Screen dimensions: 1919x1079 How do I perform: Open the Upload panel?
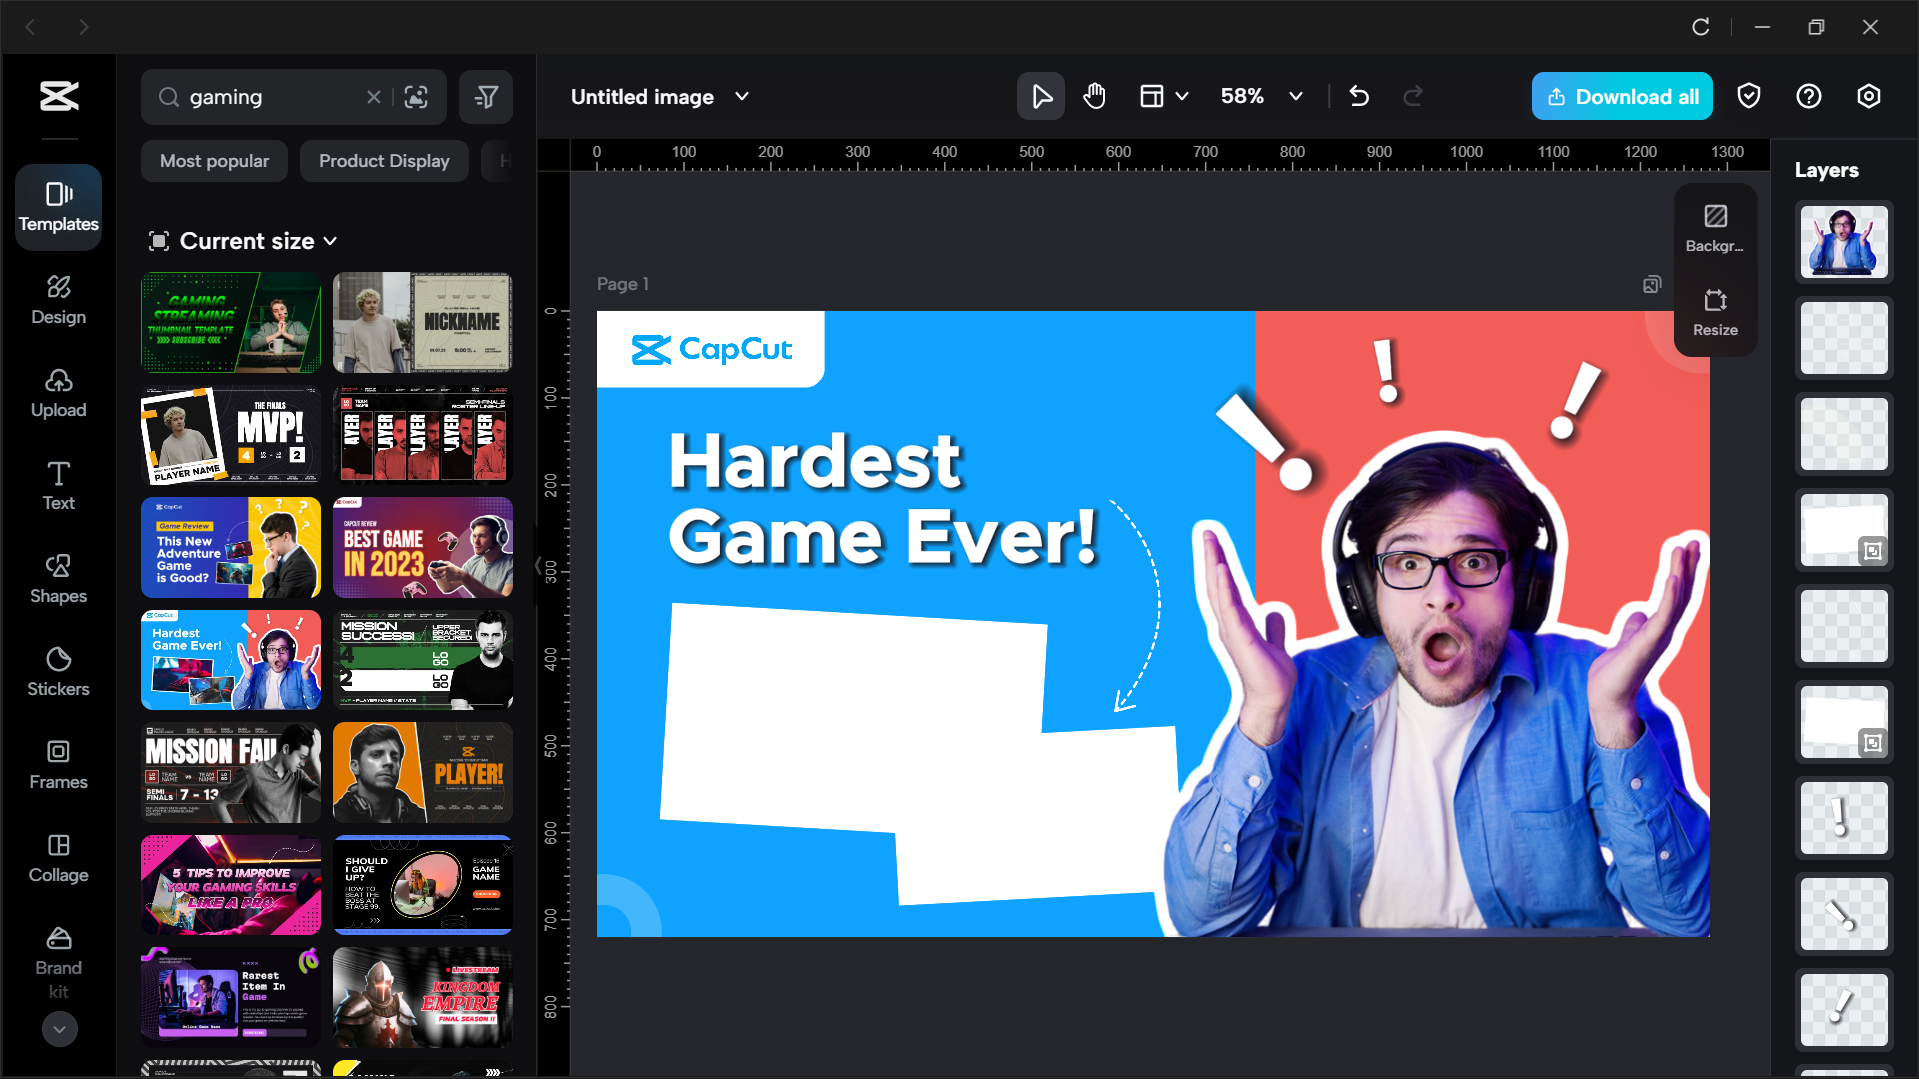(x=58, y=392)
